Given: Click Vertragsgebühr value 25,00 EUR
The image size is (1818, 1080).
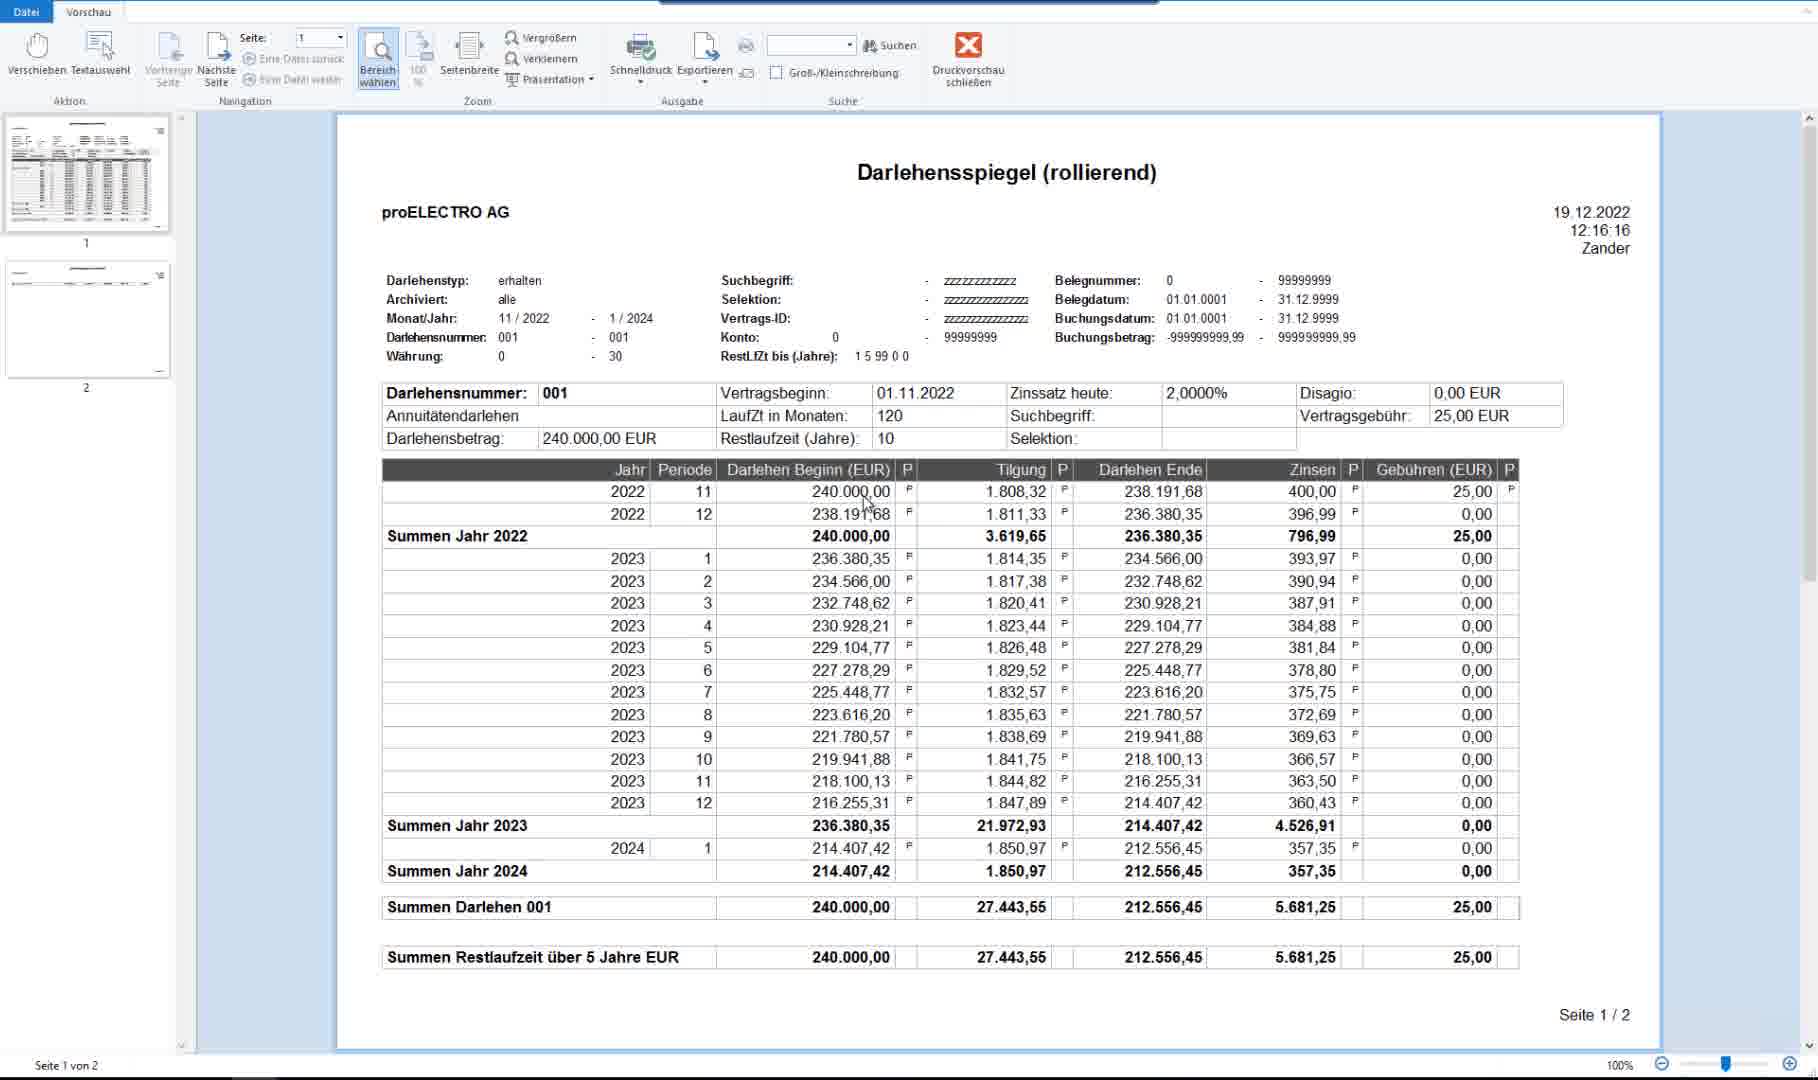Looking at the screenshot, I should (1471, 416).
